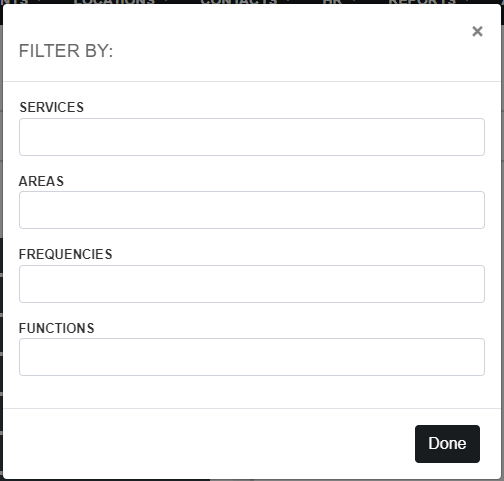Select the leftmost nav item ending in NTS
Viewport: 504px width, 481px height.
14,2
